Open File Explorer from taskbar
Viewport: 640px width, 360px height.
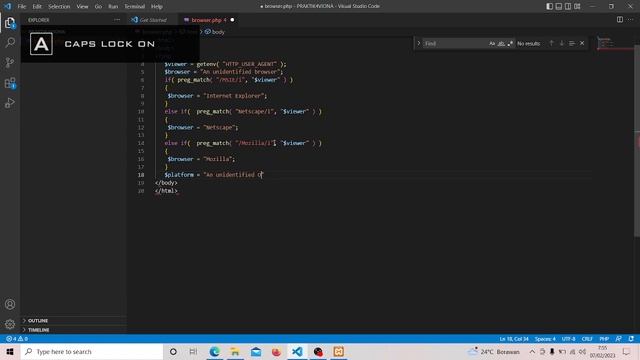(x=235, y=351)
